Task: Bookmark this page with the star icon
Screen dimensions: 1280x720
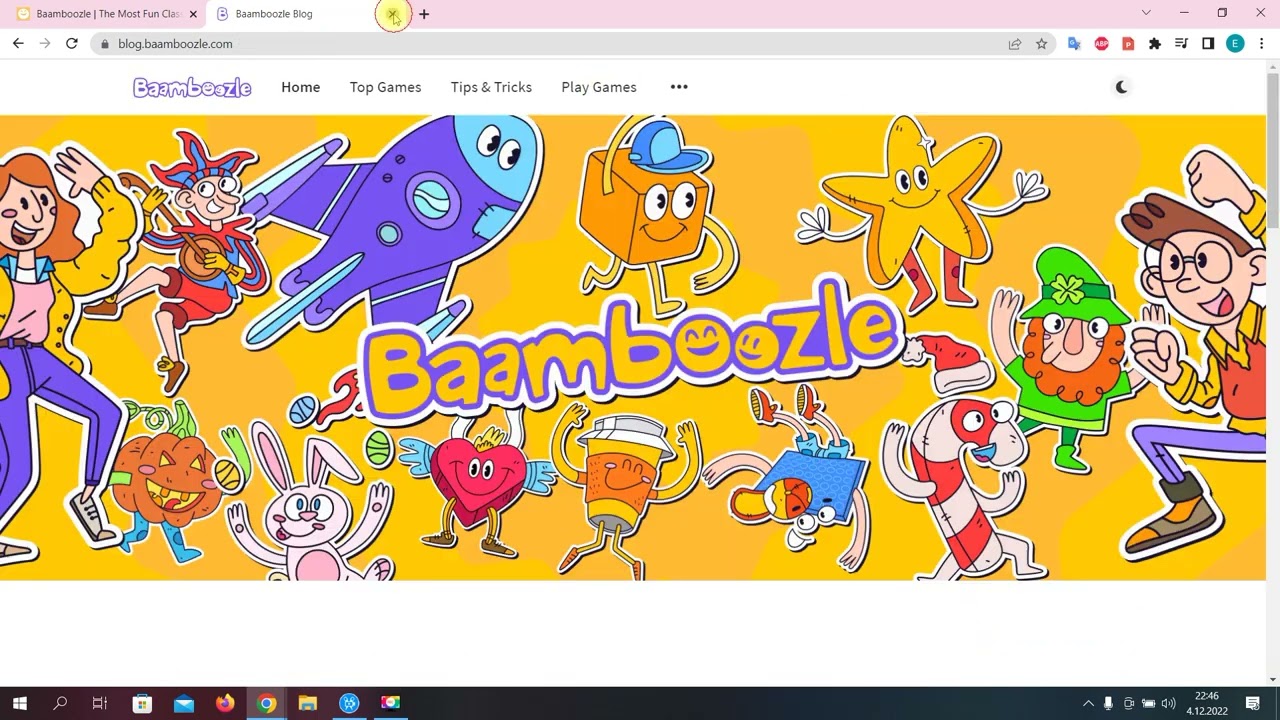Action: (1041, 44)
